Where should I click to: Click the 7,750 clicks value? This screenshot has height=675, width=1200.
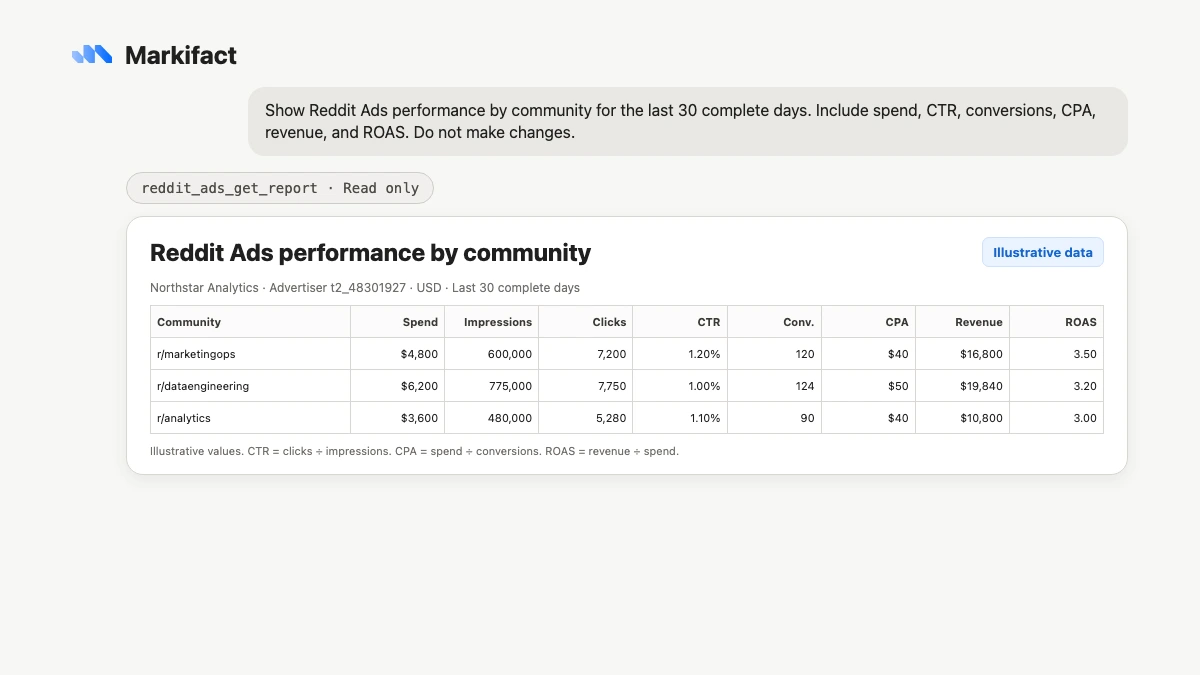[x=612, y=386]
